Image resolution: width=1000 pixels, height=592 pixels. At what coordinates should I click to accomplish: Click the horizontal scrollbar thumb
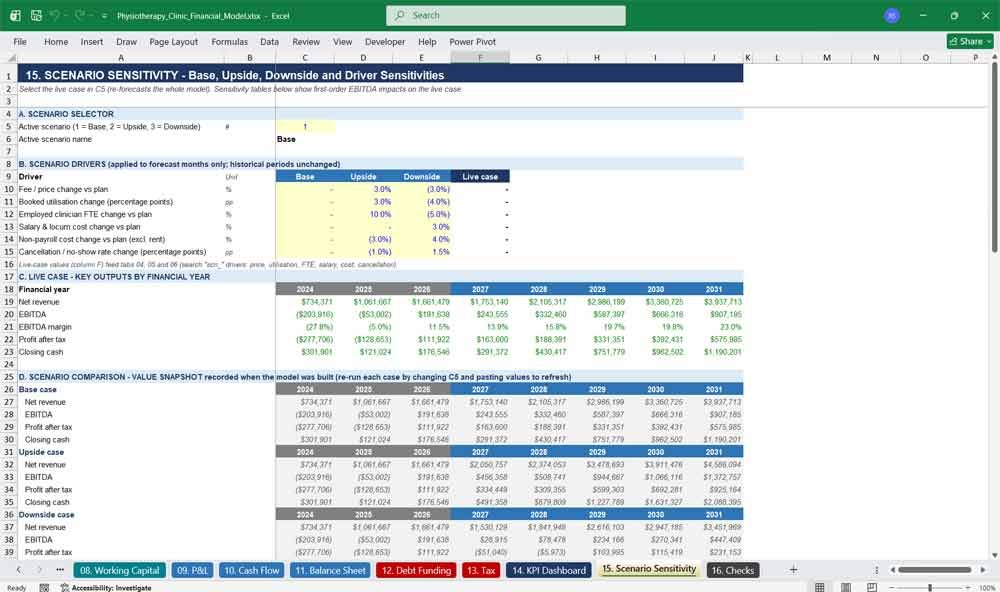click(x=934, y=570)
